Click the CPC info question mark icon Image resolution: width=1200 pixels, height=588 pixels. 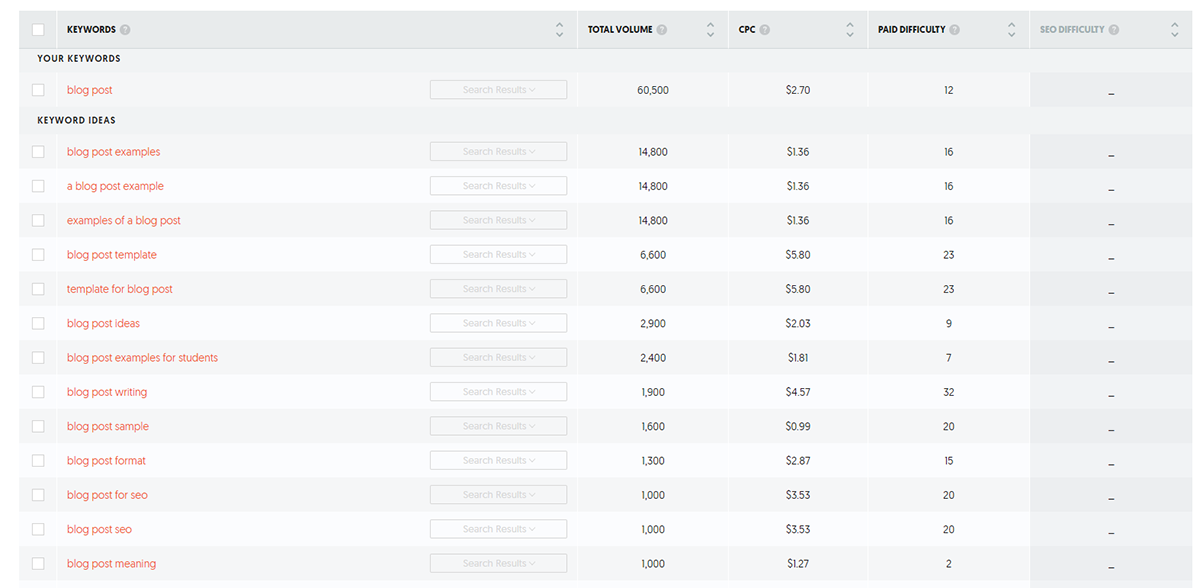[x=765, y=30]
